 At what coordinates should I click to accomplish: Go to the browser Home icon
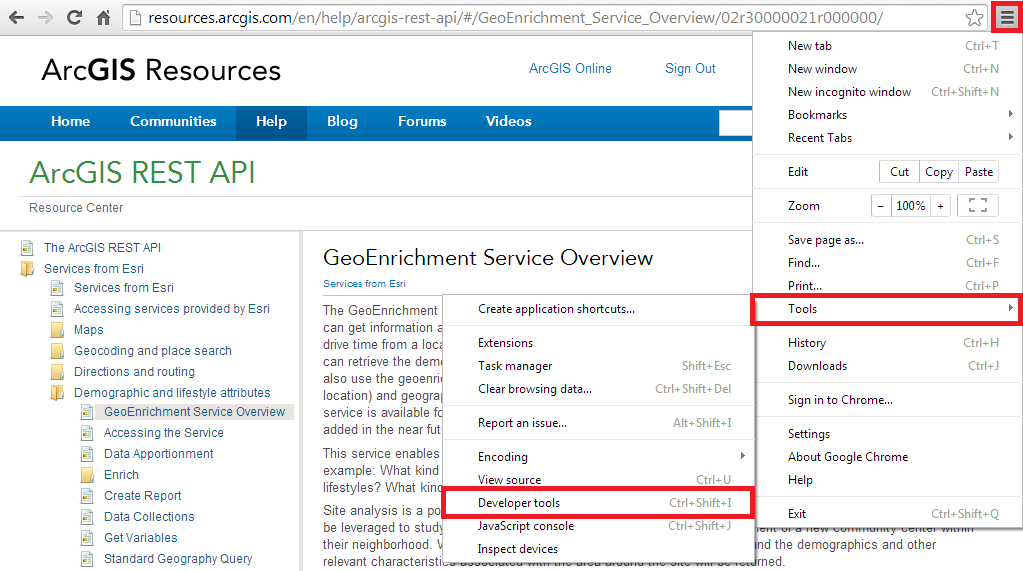pyautogui.click(x=103, y=18)
